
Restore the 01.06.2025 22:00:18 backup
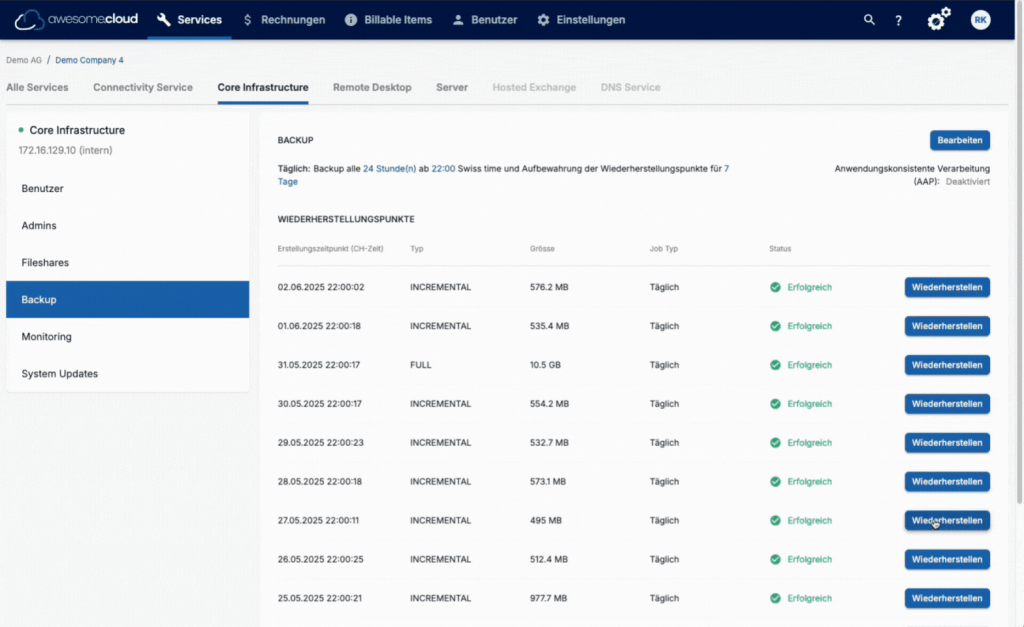tap(947, 326)
